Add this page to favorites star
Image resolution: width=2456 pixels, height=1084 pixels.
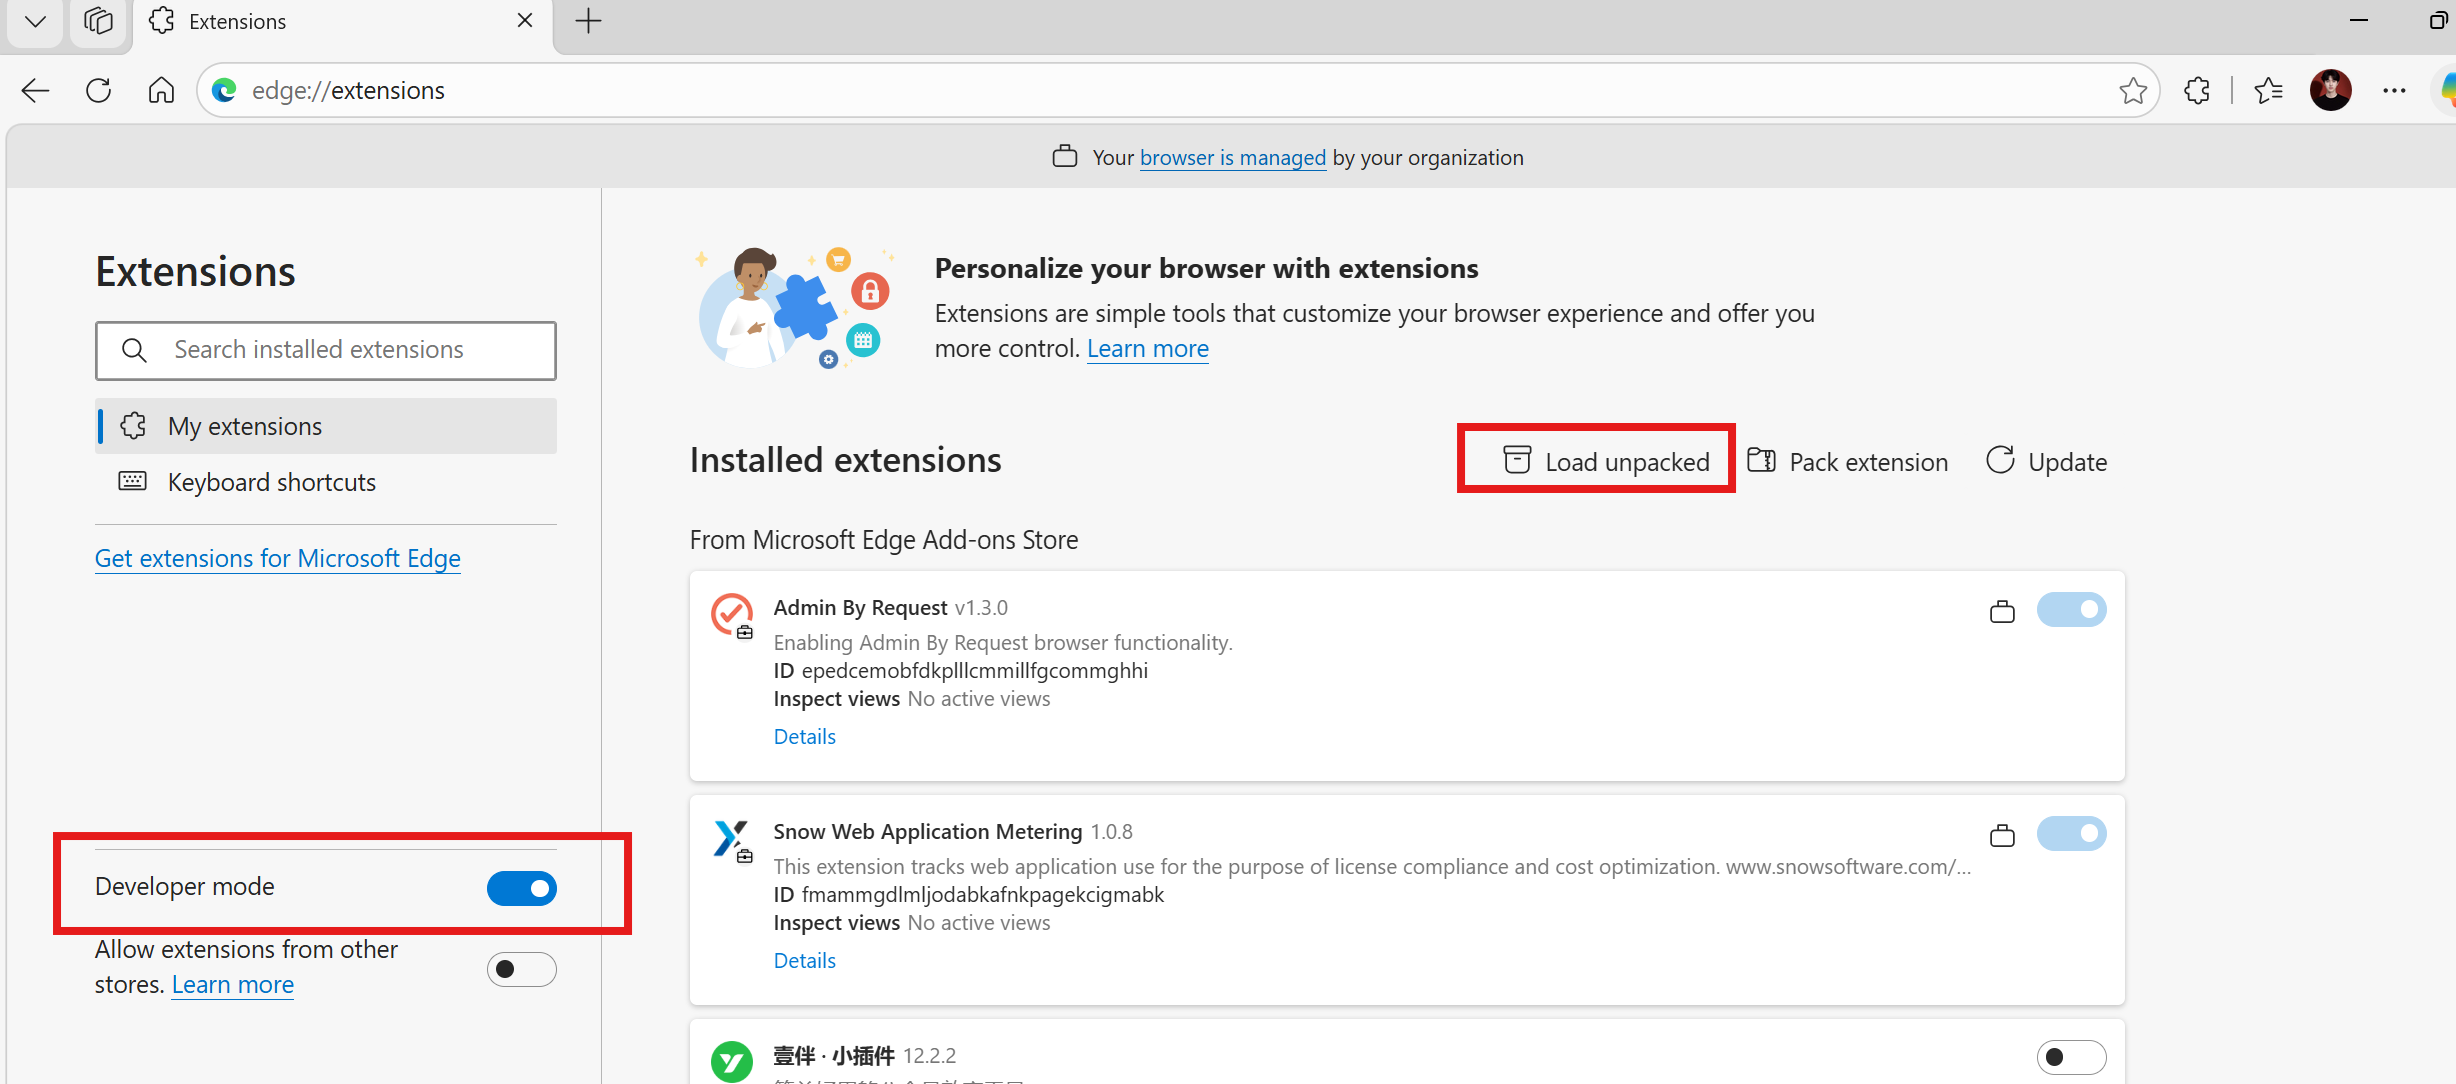click(x=2133, y=91)
